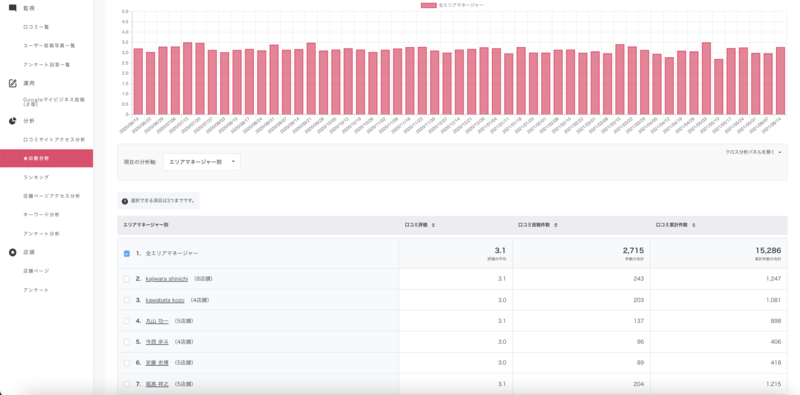Click the 96 post count value
Screen dimensions: 800x395
(640, 342)
